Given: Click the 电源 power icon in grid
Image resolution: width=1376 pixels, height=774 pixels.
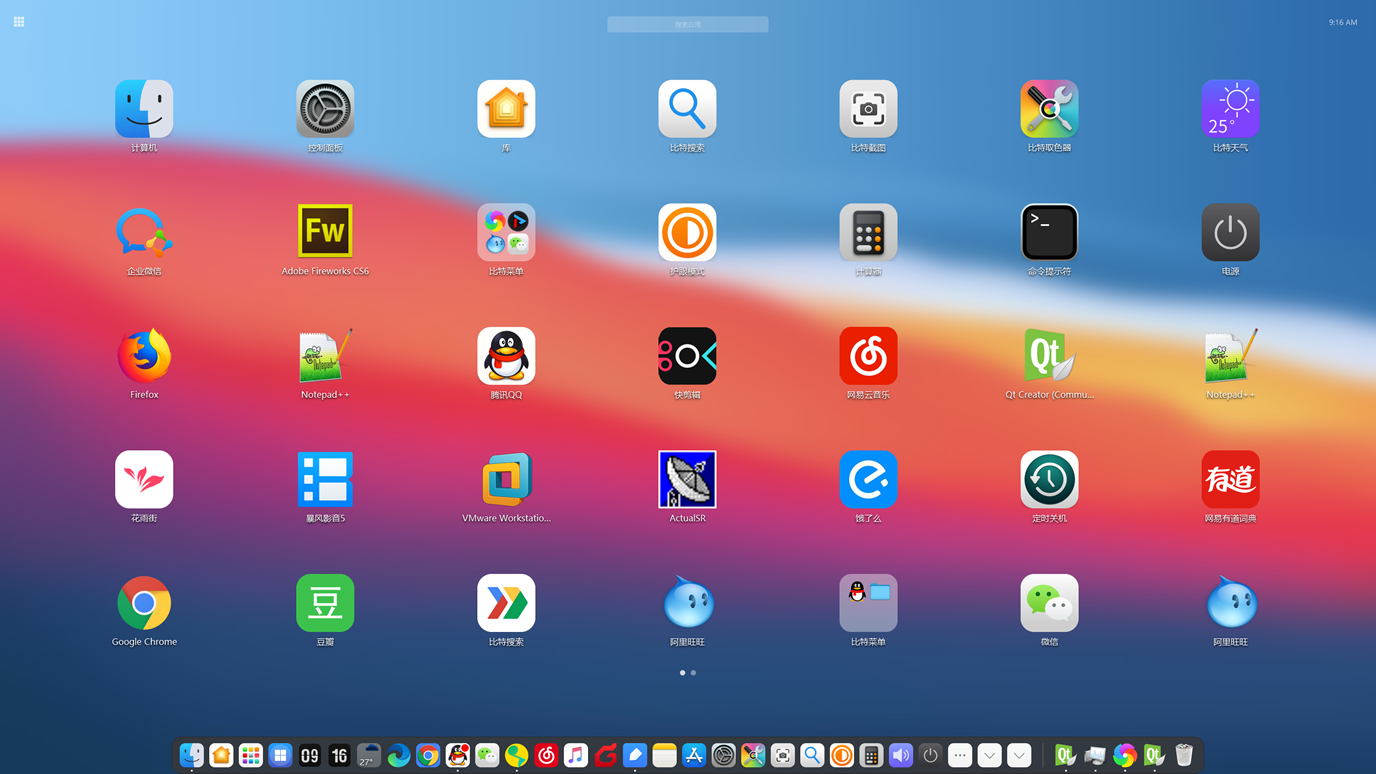Looking at the screenshot, I should coord(1230,233).
